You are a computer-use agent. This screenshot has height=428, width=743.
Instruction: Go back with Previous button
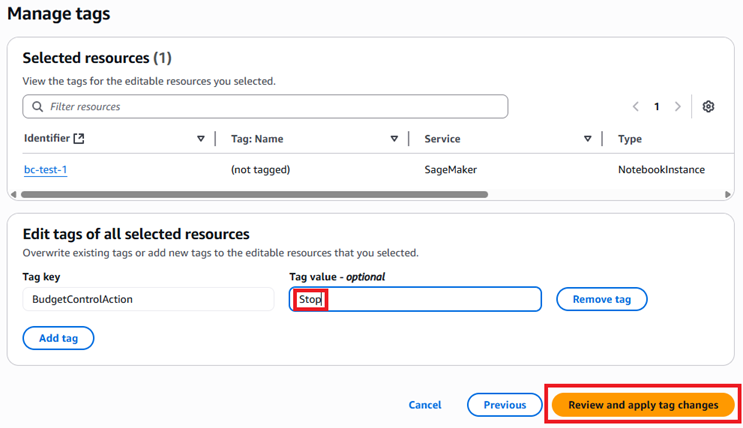click(x=505, y=405)
